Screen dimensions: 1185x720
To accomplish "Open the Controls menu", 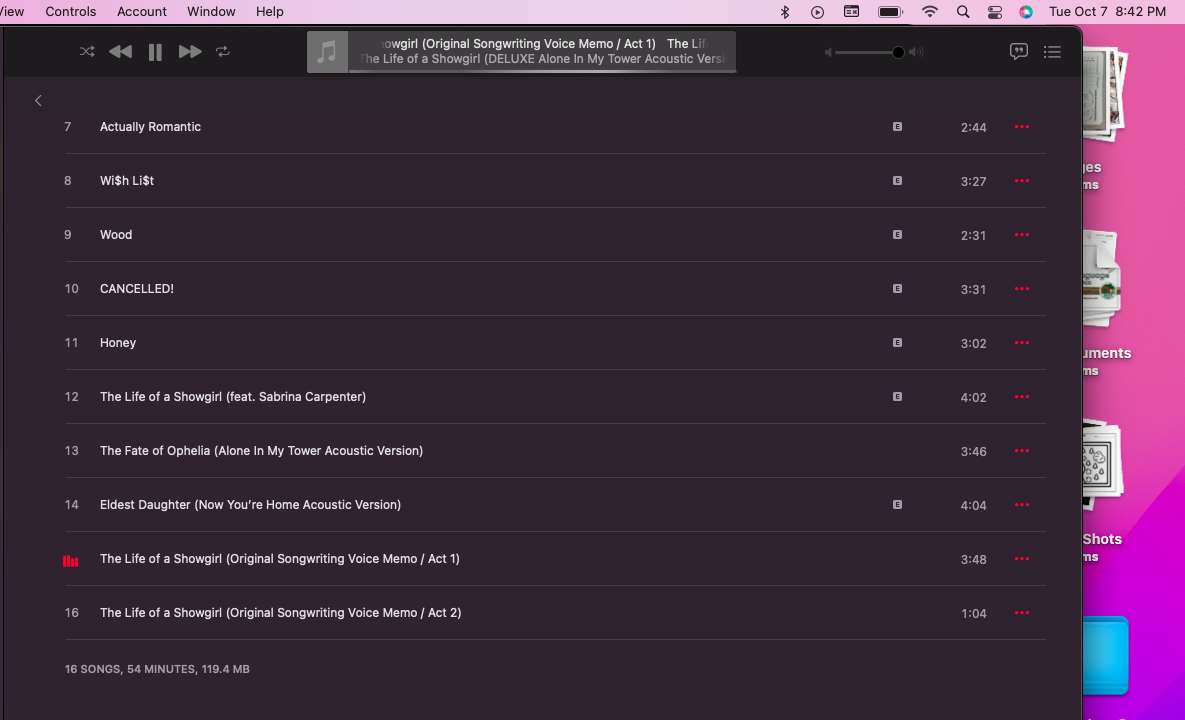I will pos(71,11).
